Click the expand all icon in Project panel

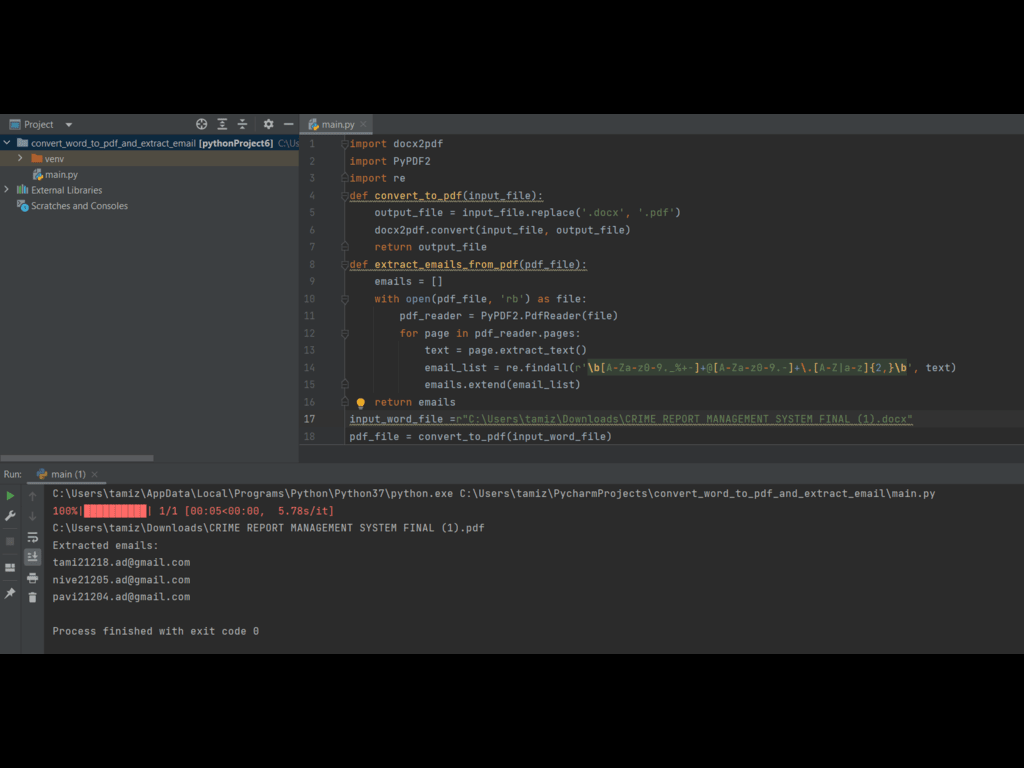click(222, 124)
